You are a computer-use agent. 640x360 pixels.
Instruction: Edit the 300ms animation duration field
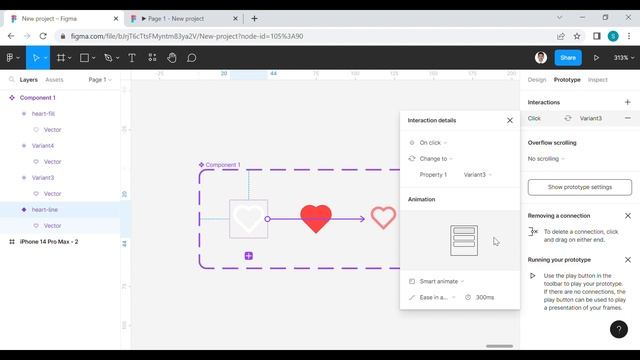pos(485,297)
